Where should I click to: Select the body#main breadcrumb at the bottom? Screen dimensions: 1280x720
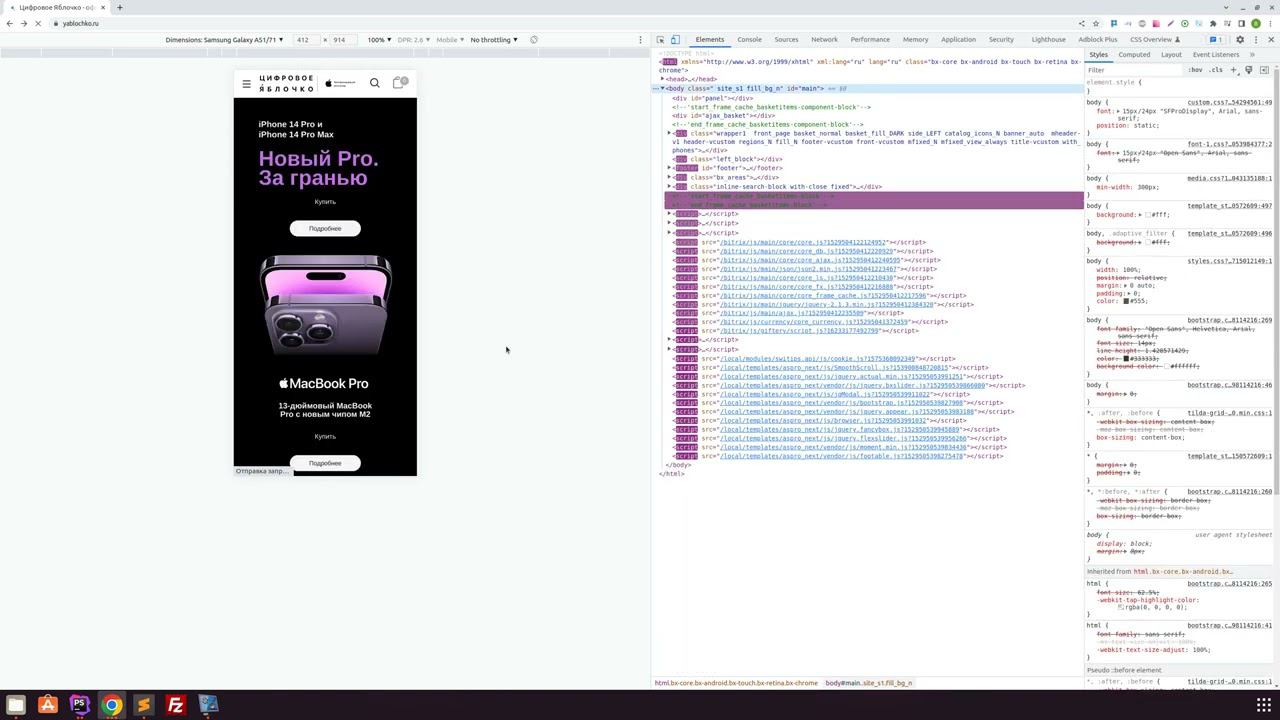(869, 683)
